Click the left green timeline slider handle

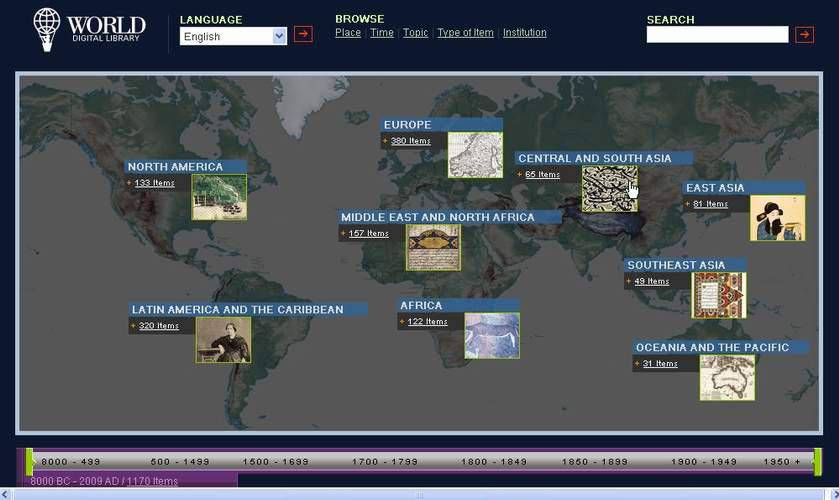pos(29,462)
